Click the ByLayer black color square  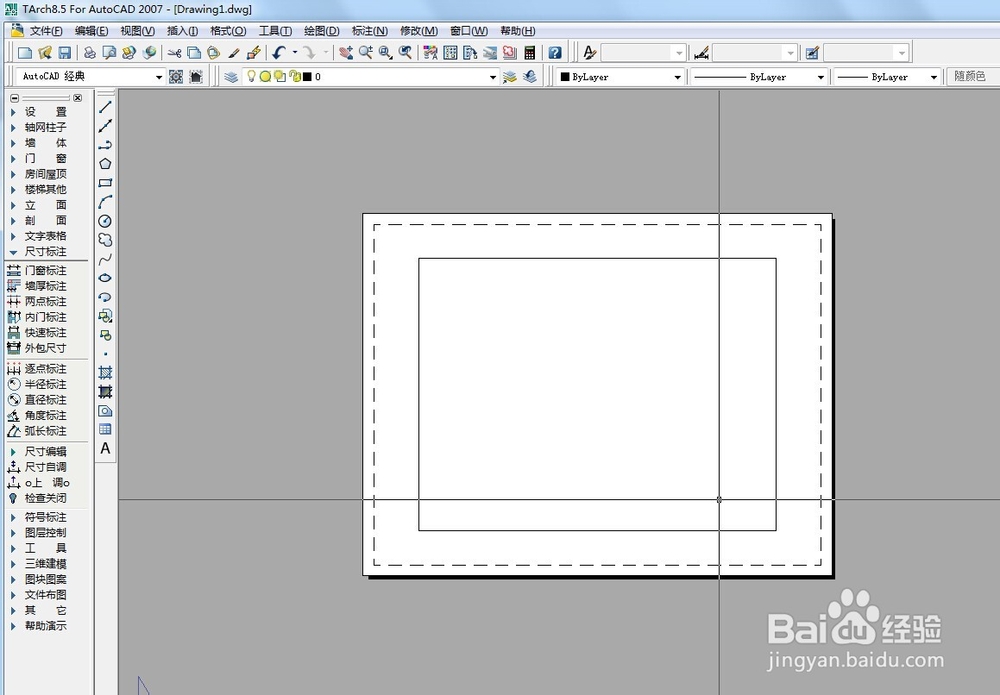coord(564,77)
